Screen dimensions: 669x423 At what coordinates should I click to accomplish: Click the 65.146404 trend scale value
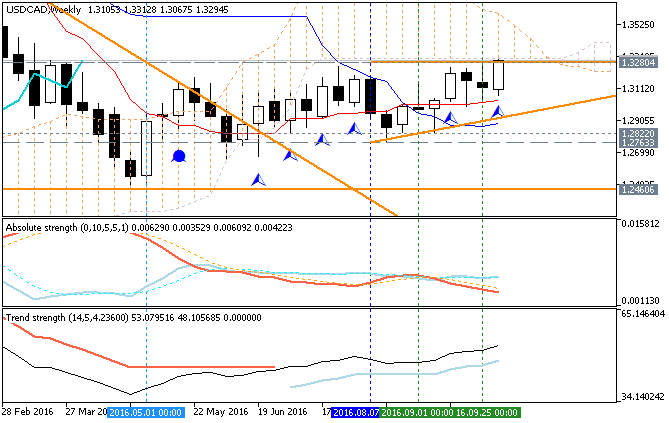click(643, 314)
